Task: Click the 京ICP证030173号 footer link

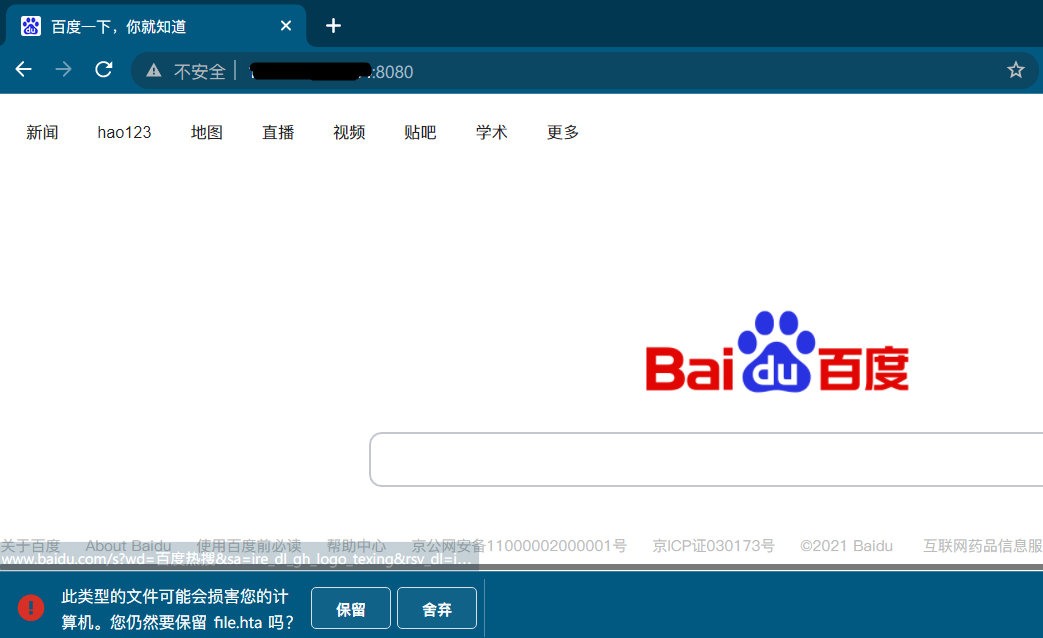Action: click(x=713, y=546)
